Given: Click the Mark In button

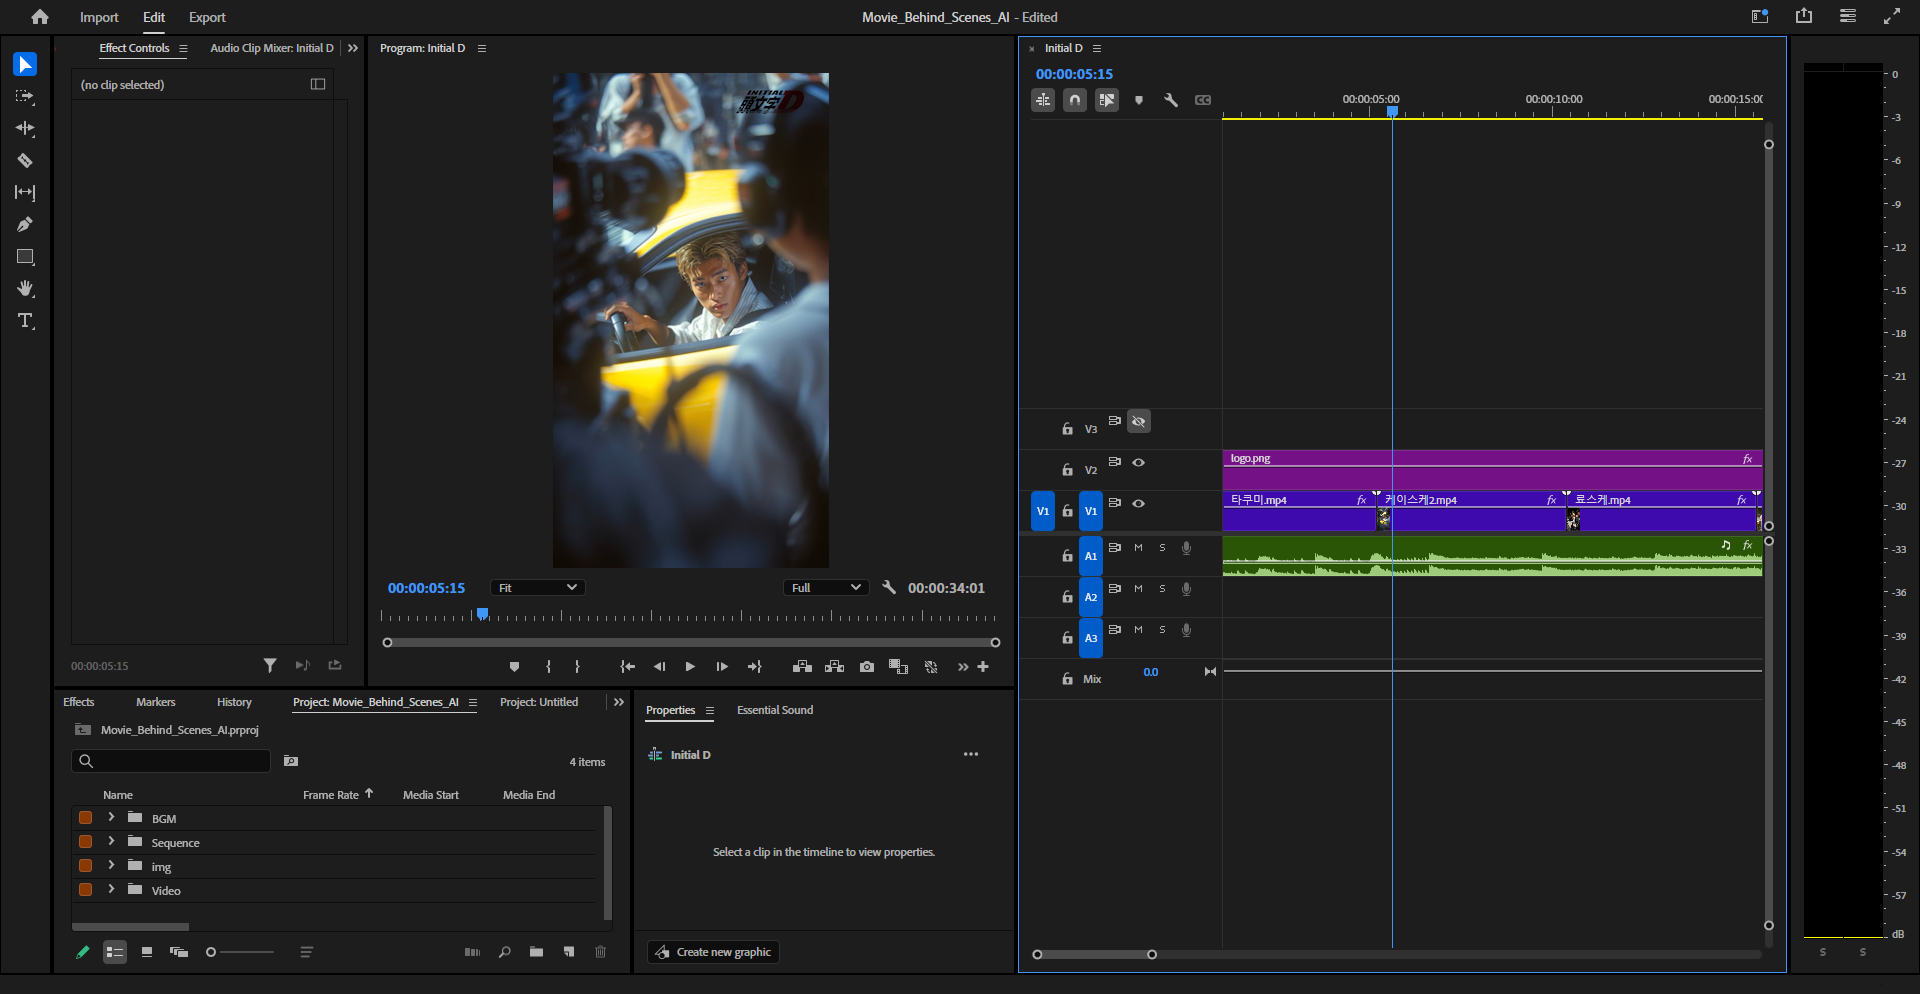Looking at the screenshot, I should pyautogui.click(x=548, y=667).
